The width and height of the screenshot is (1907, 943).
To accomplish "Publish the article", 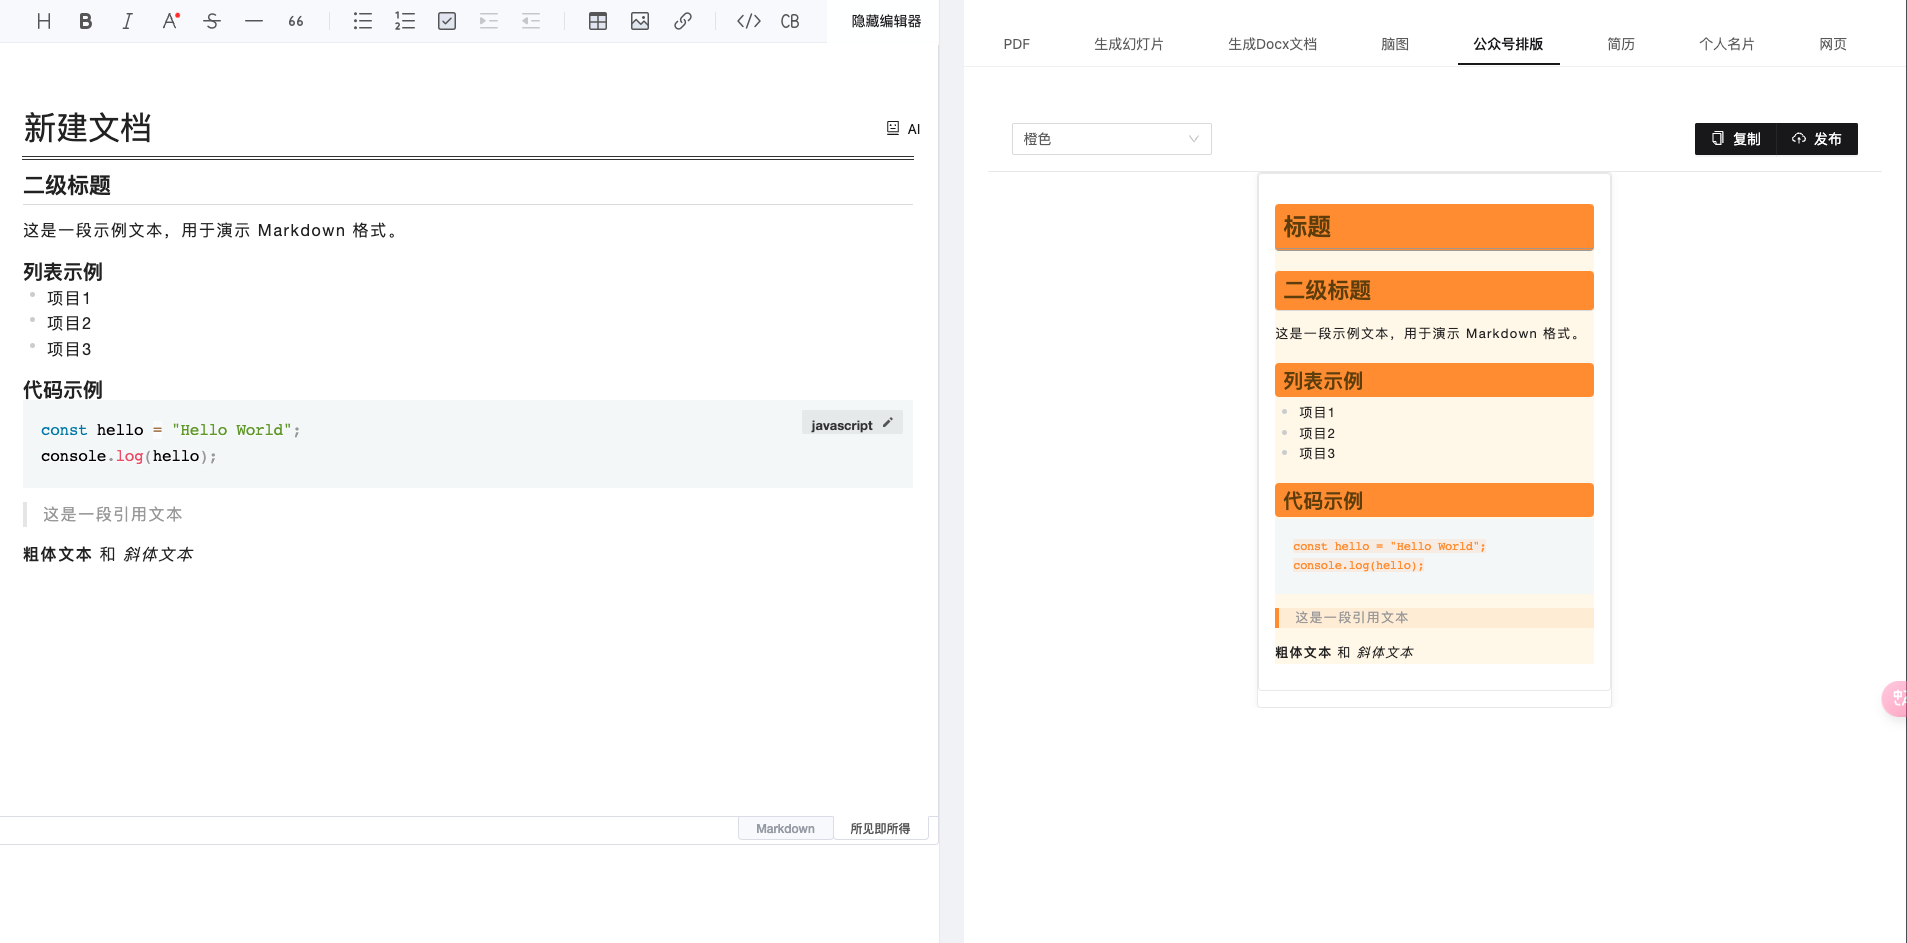I will (1817, 139).
